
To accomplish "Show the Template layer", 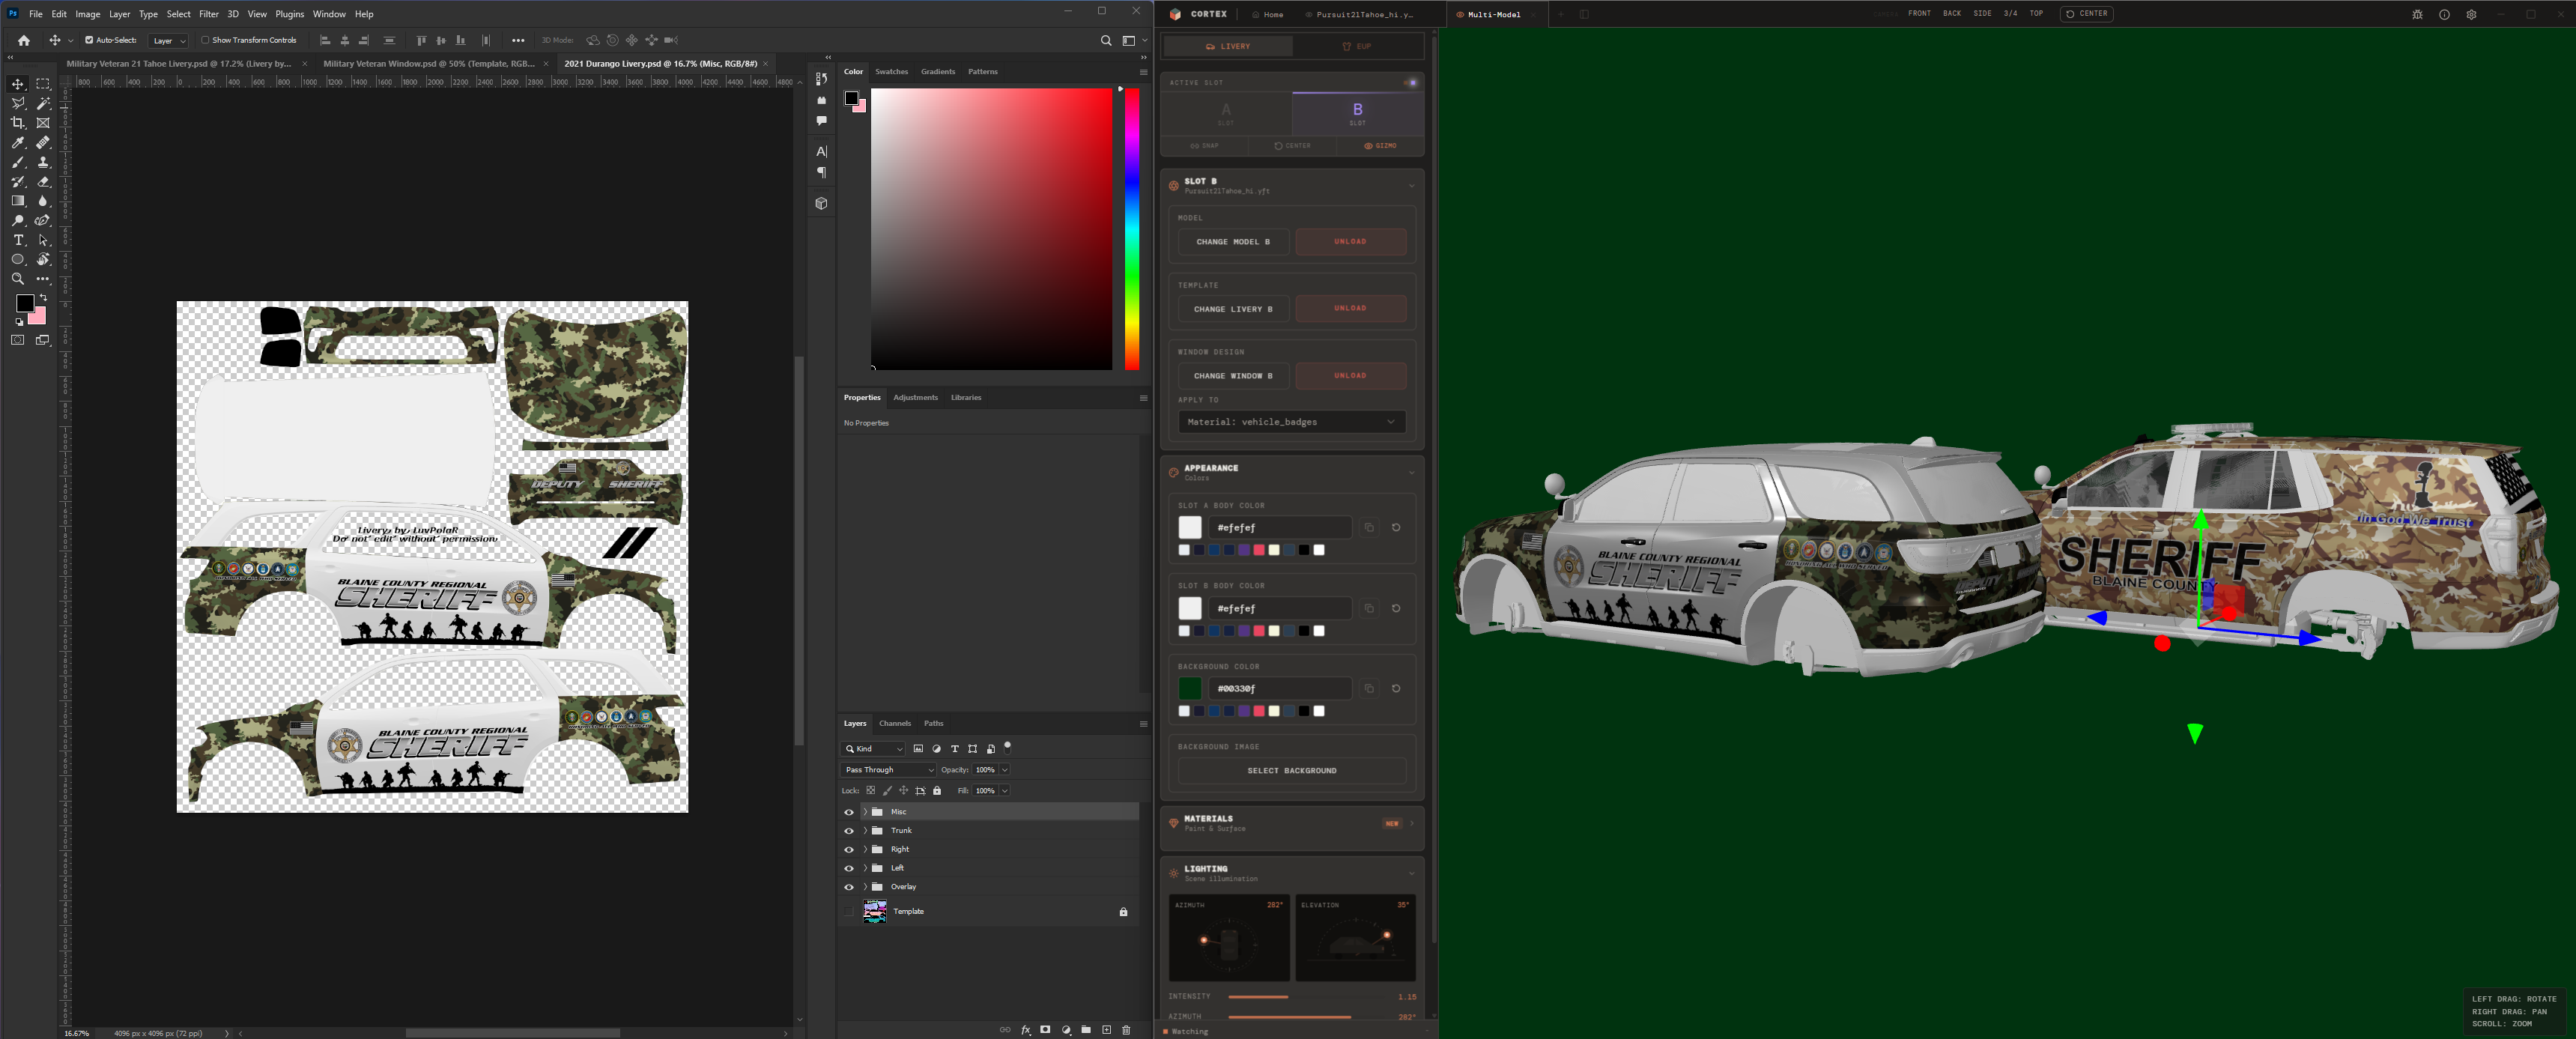I will coord(849,912).
